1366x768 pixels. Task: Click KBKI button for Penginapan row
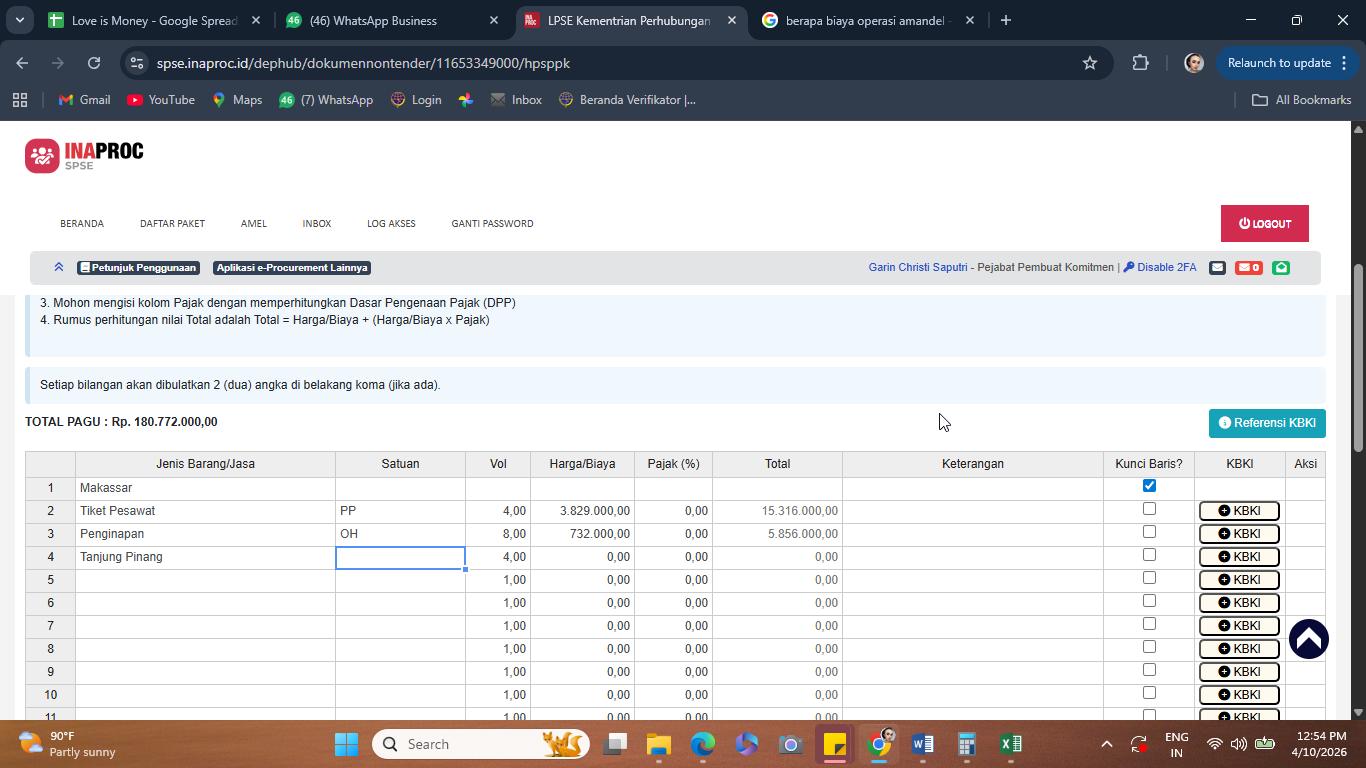1239,534
